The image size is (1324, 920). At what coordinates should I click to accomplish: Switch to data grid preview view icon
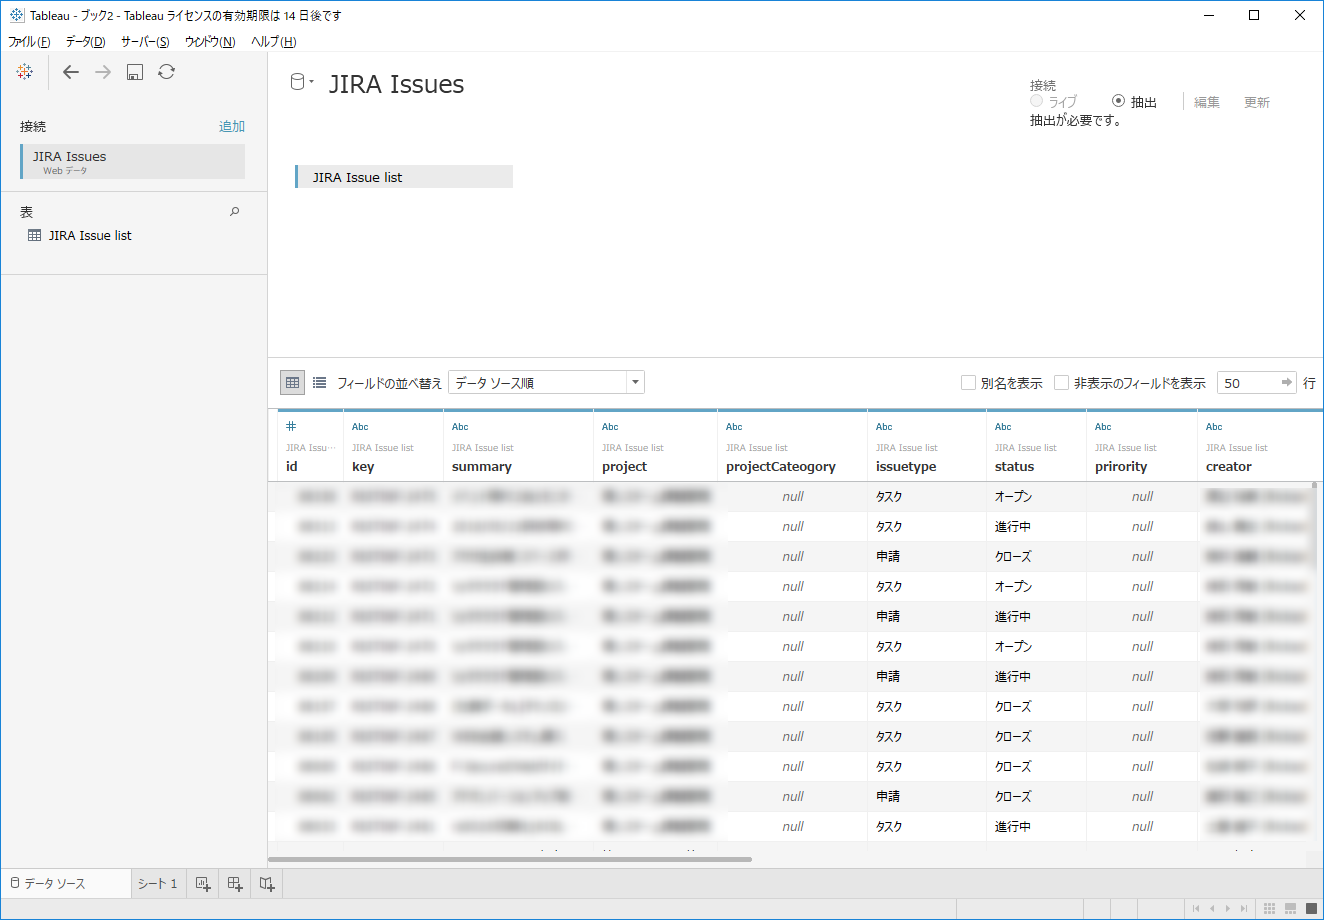point(293,382)
